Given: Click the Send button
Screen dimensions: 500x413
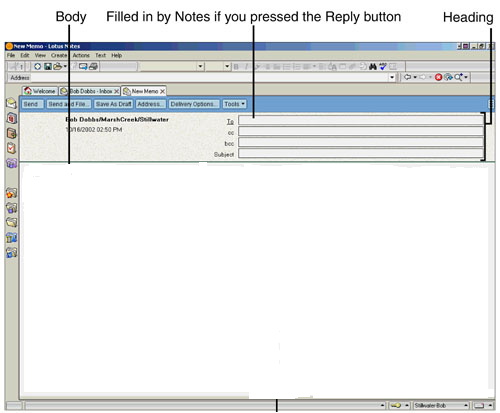Looking at the screenshot, I should 32,104.
